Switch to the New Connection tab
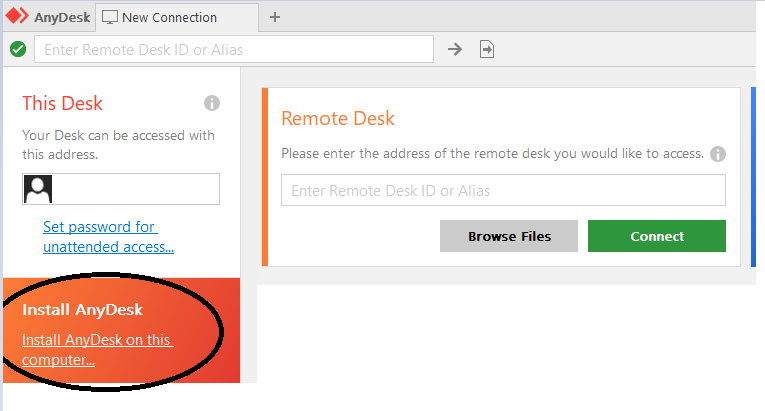Viewport: 765px width, 411px height. point(168,17)
